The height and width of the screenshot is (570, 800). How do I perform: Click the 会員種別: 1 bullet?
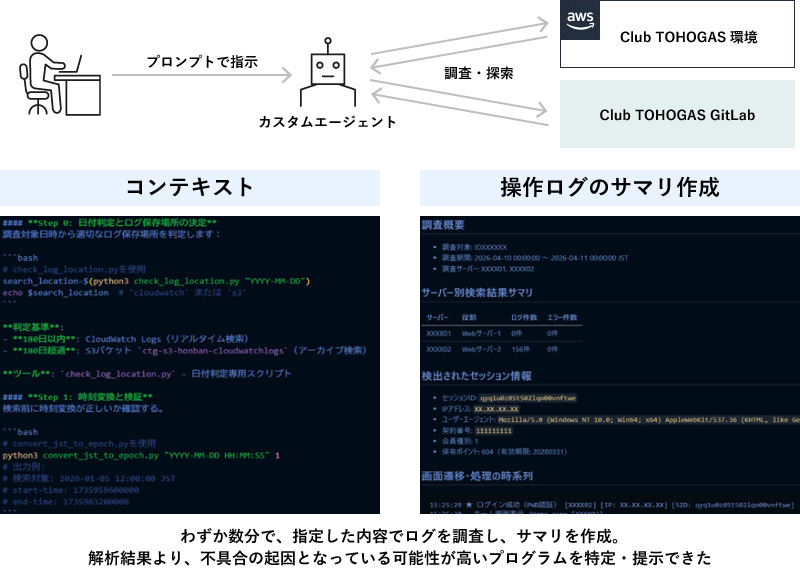tap(460, 441)
